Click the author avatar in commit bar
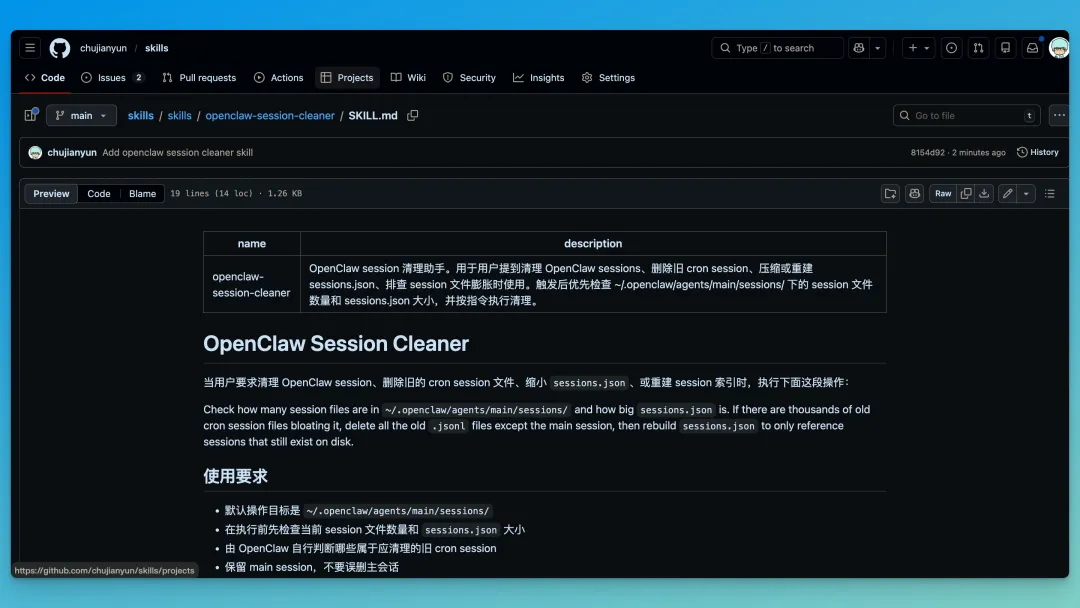 point(35,153)
